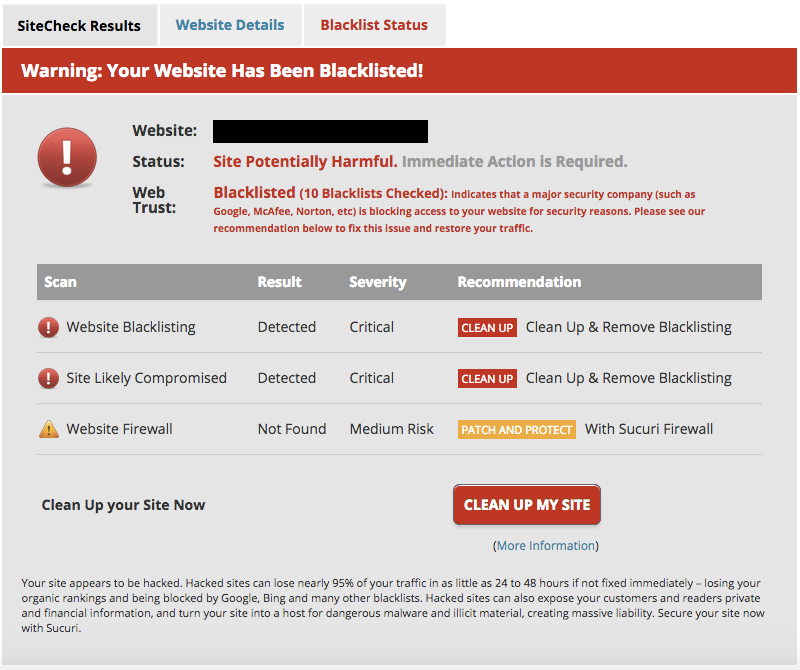Click the red CLEAN UP badge in Website Blacklisting row
This screenshot has width=800, height=670.
487,327
